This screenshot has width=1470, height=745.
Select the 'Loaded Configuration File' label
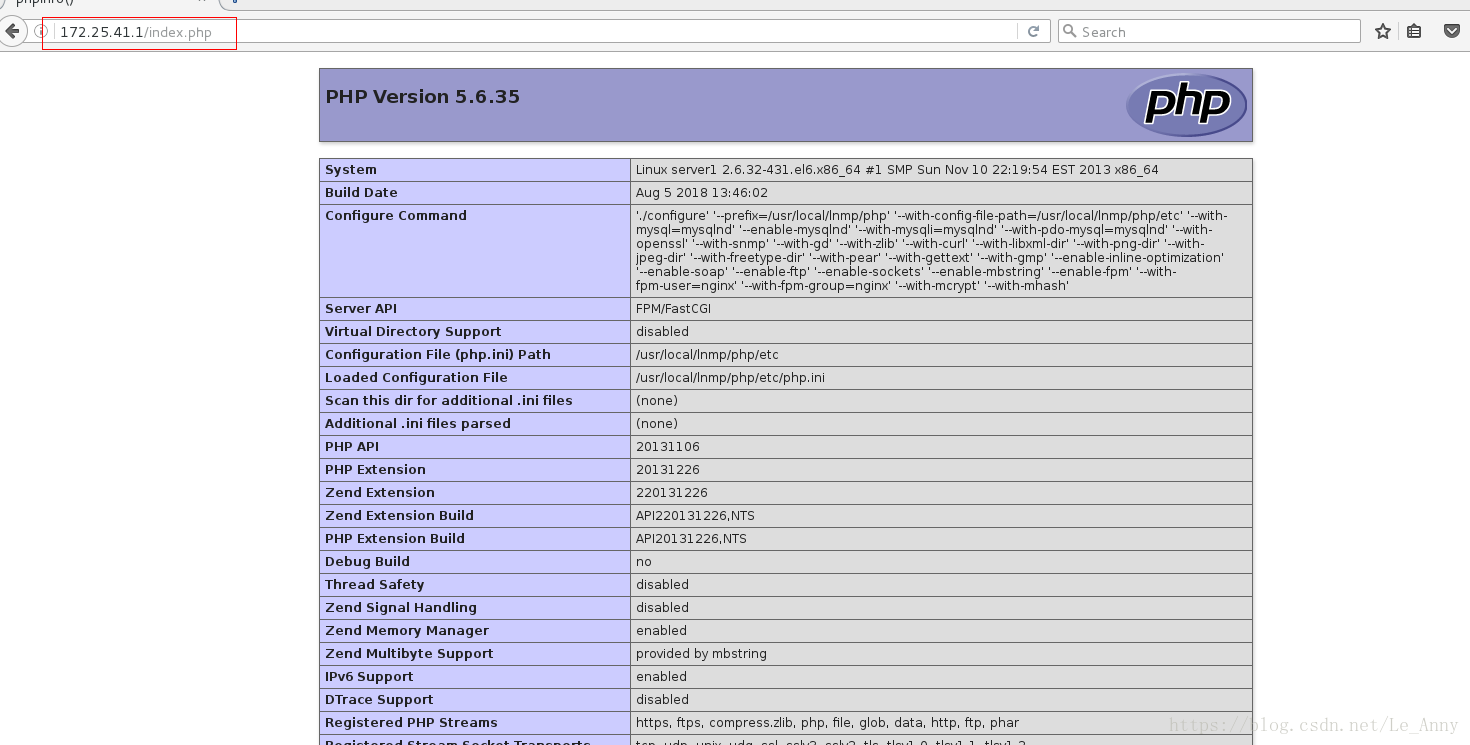[x=416, y=378]
